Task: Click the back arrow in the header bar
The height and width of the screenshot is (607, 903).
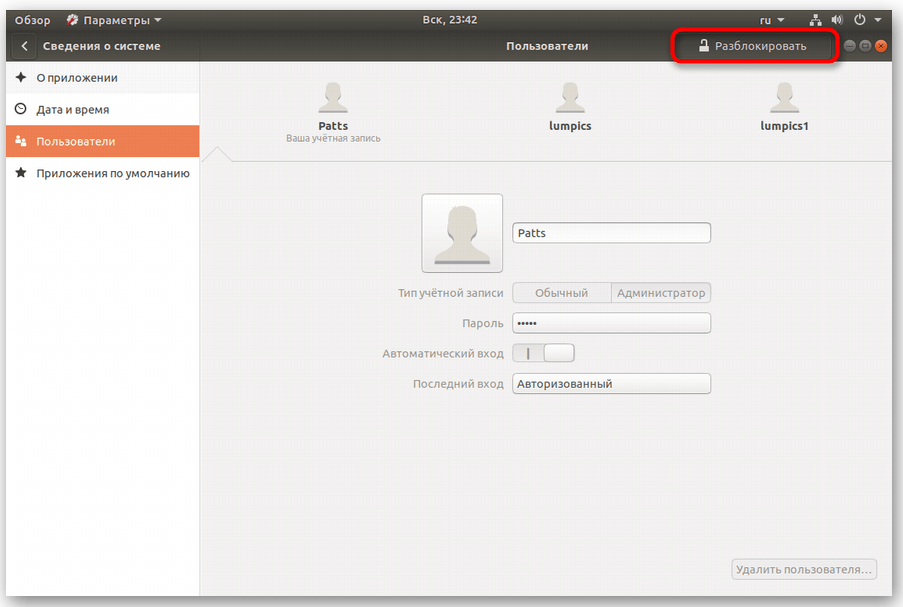Action: [24, 46]
